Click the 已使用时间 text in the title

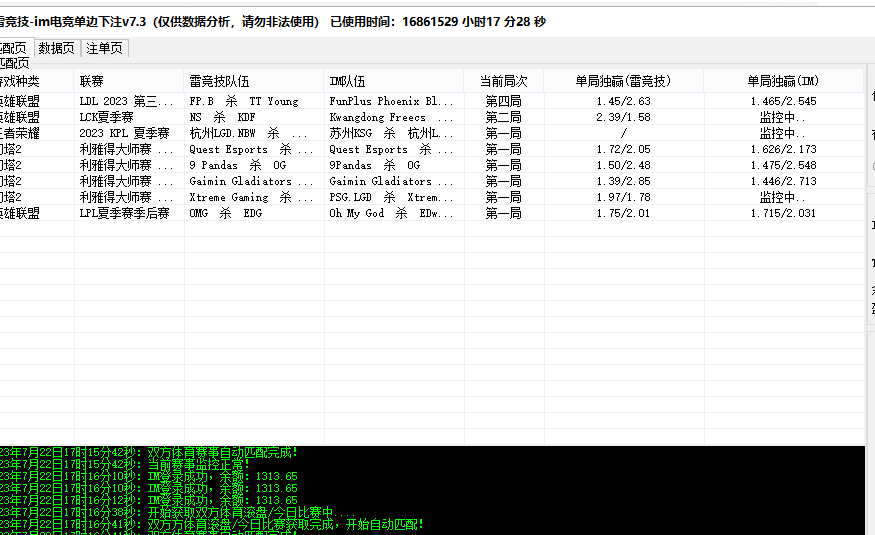click(438, 22)
